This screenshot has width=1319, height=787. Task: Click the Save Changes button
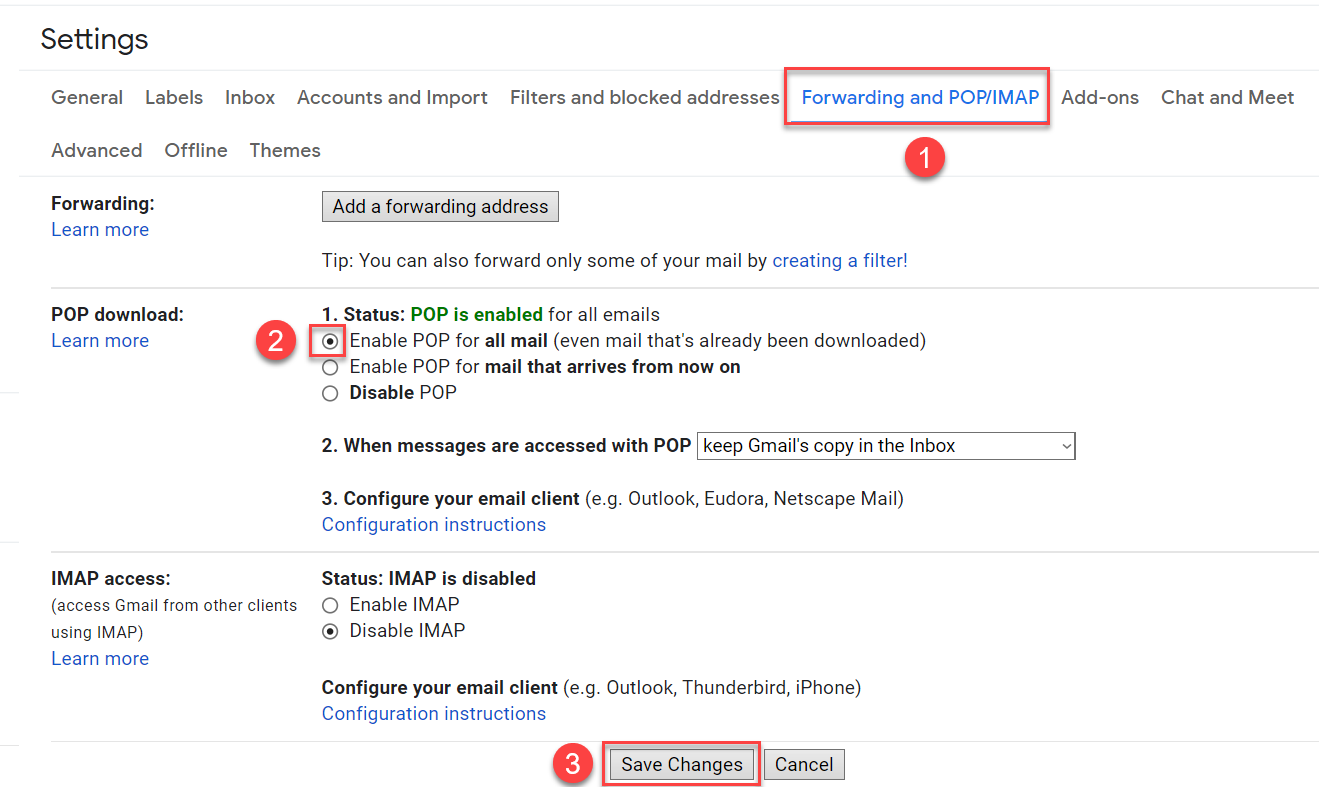pos(681,765)
